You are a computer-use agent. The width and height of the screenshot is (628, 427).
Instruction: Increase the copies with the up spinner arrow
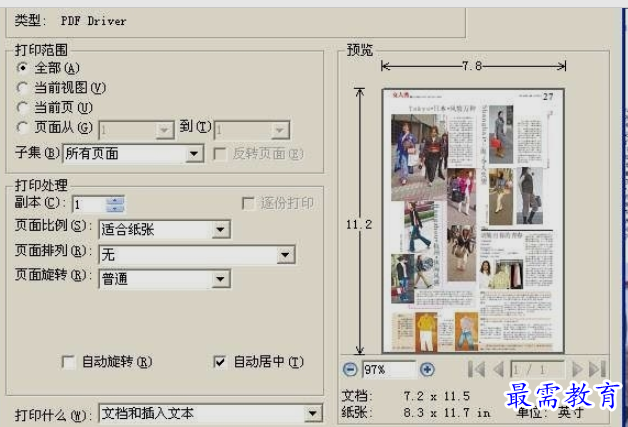tap(115, 200)
